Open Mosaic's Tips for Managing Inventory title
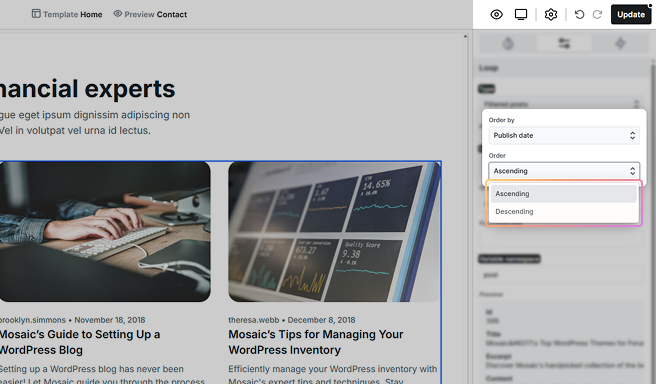 316,342
